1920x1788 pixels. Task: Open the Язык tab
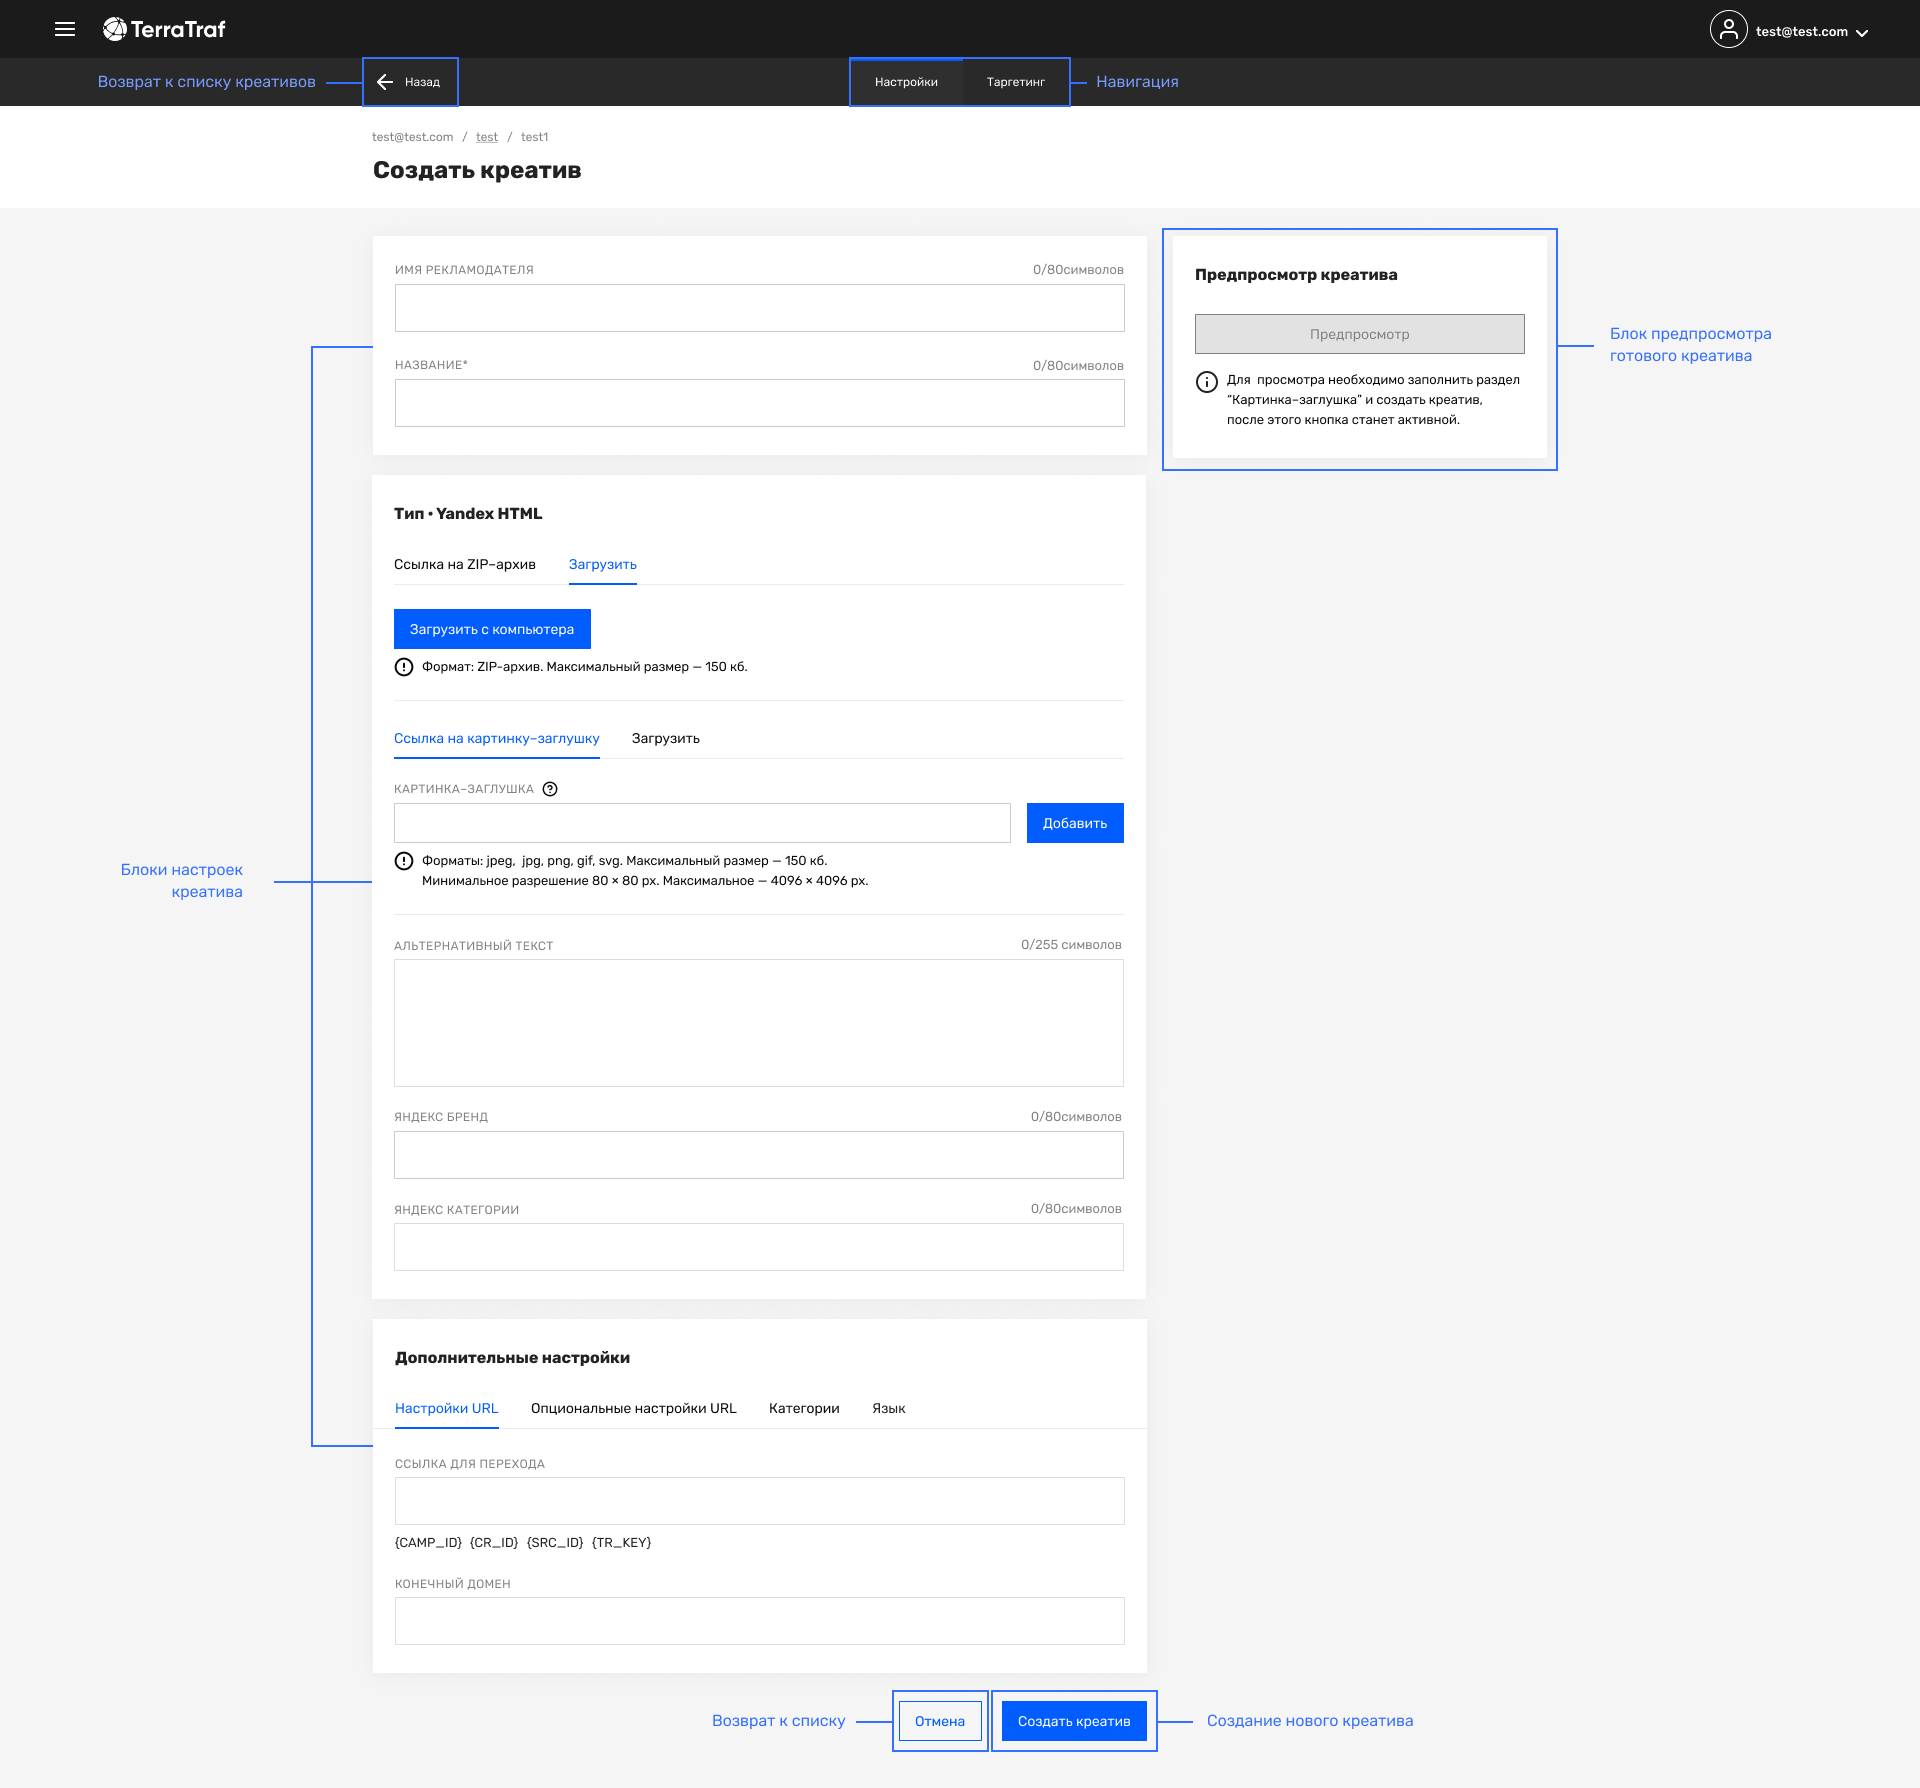coord(889,1408)
